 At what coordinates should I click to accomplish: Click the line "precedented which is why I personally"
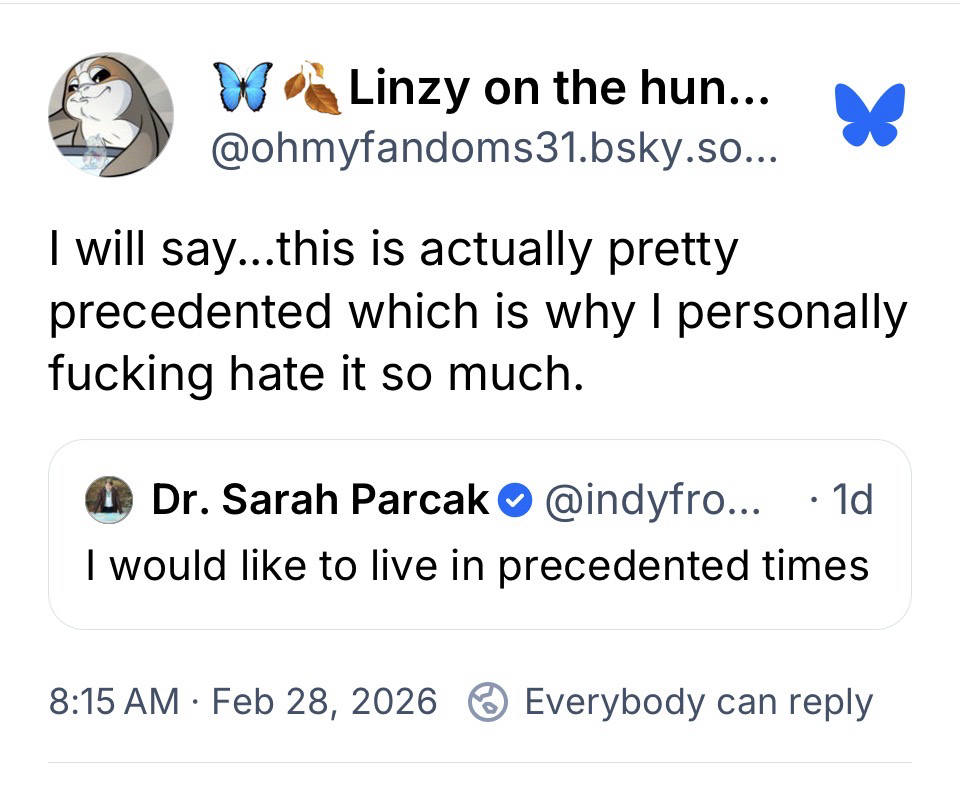pos(477,312)
